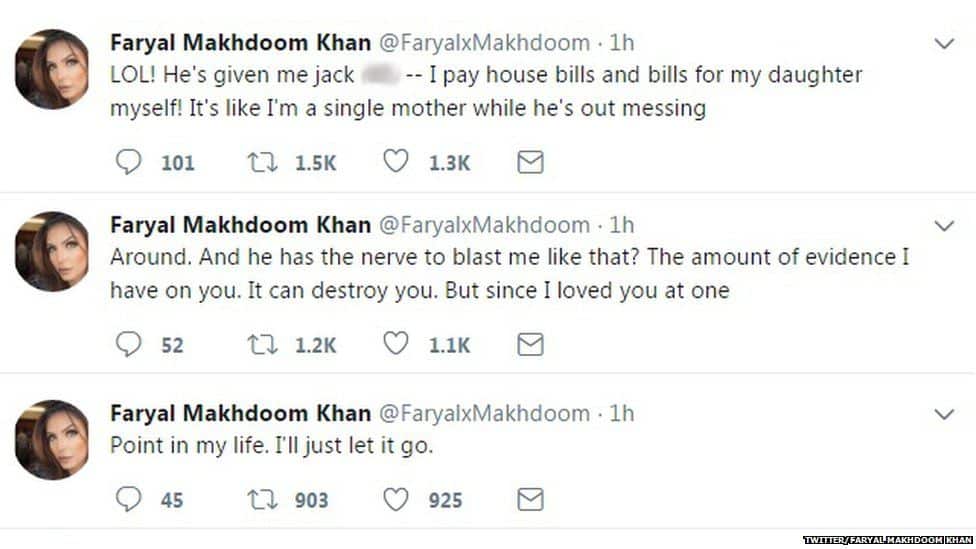Screen dimensions: 976x549
Task: Send the third tweet via direct message
Action: [530, 499]
